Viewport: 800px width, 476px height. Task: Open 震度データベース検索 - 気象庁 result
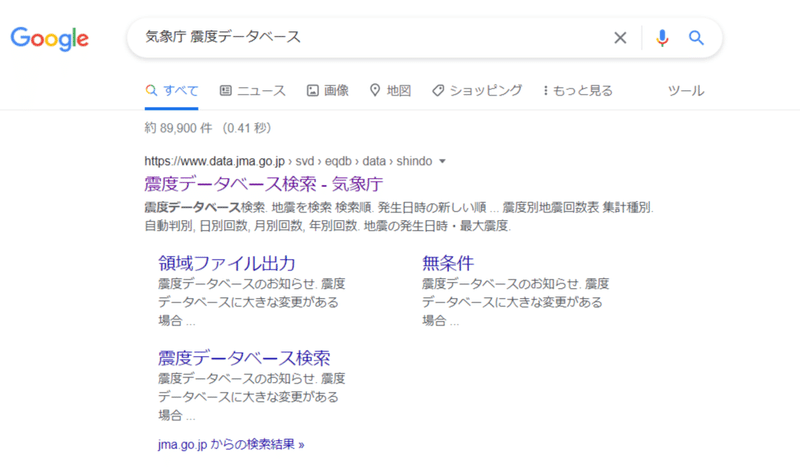pos(264,184)
